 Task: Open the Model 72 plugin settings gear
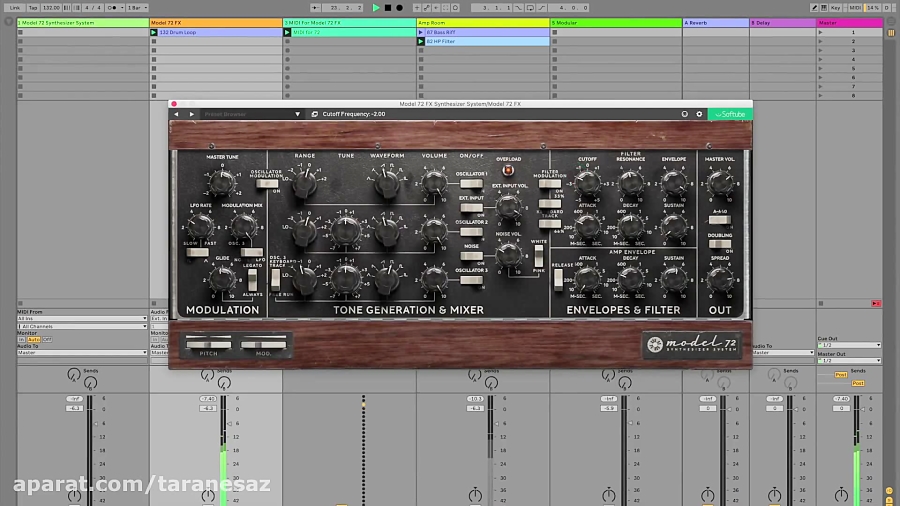coord(699,114)
